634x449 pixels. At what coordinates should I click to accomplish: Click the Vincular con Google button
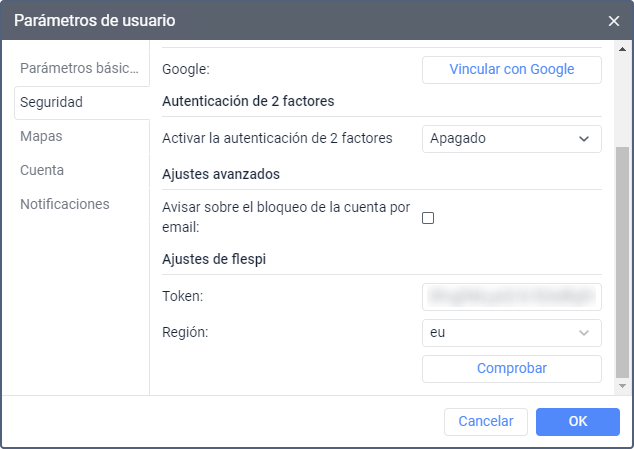(511, 69)
